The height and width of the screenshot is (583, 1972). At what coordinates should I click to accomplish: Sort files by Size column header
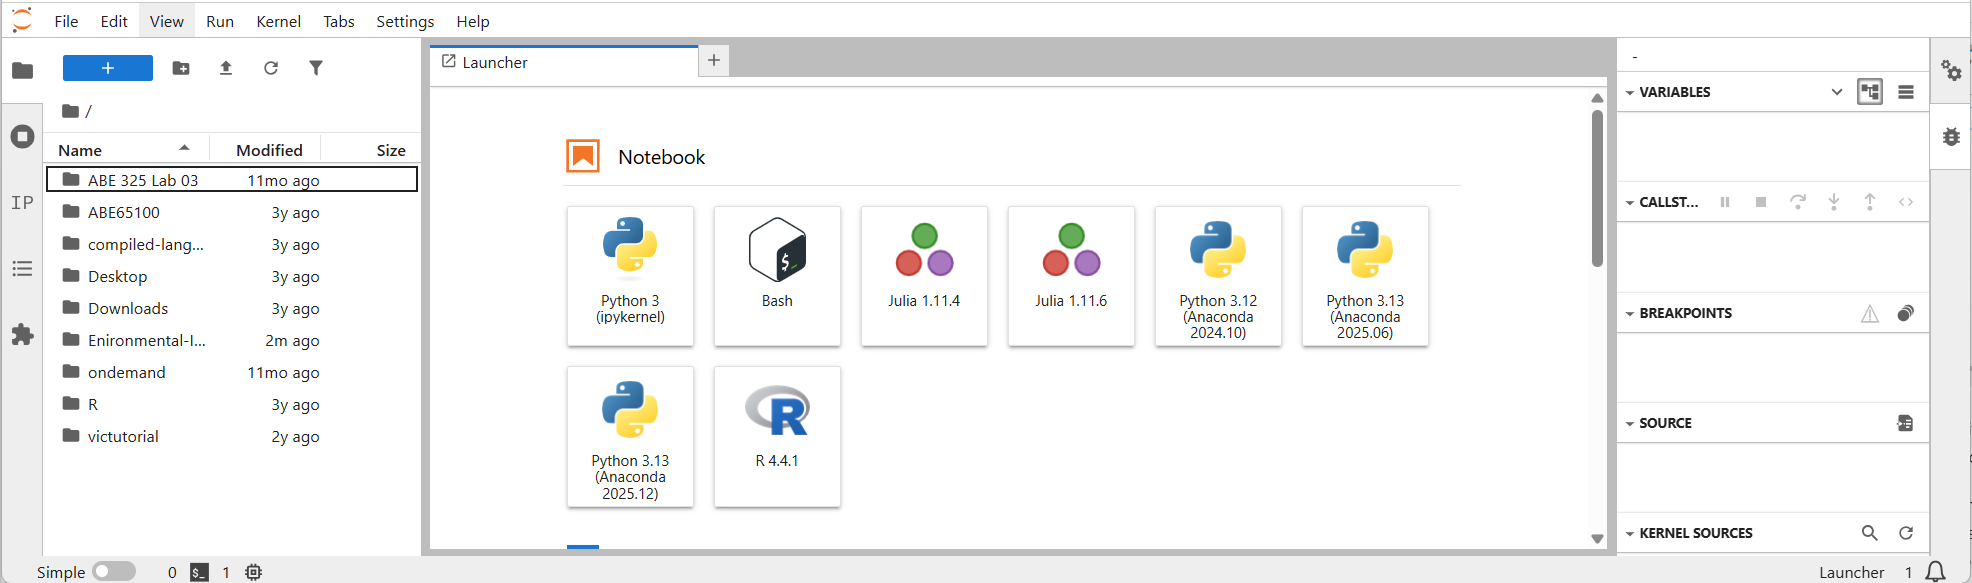(x=369, y=150)
